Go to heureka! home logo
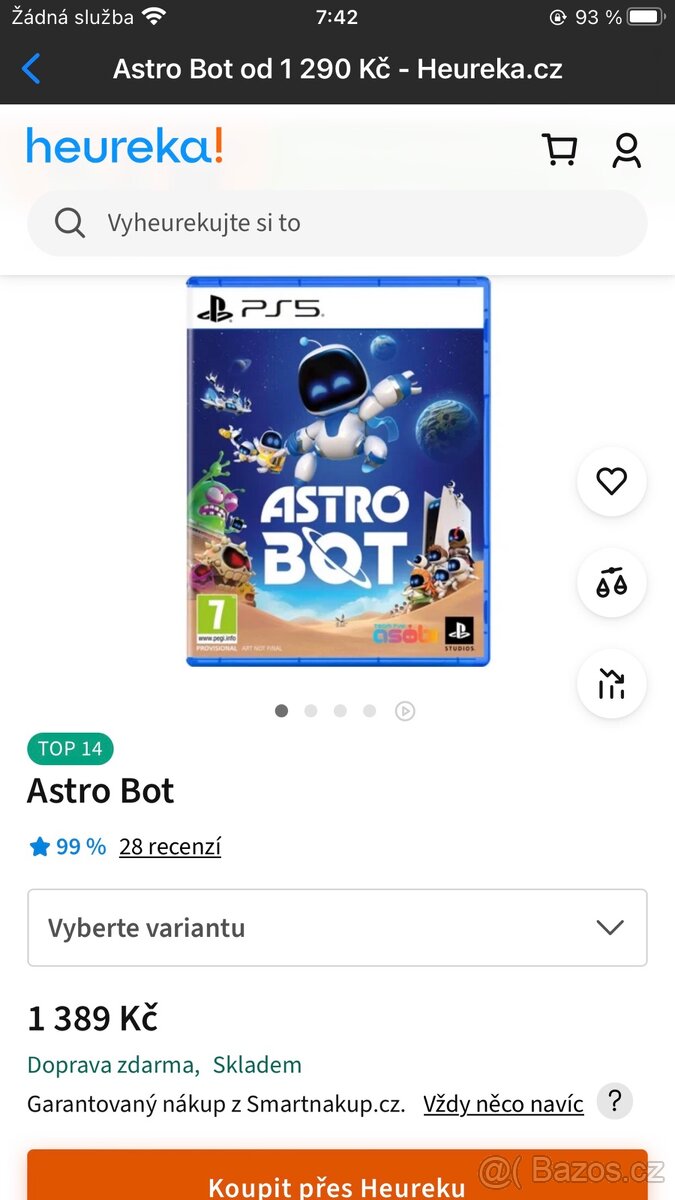Viewport: 675px width, 1200px height. click(x=124, y=147)
